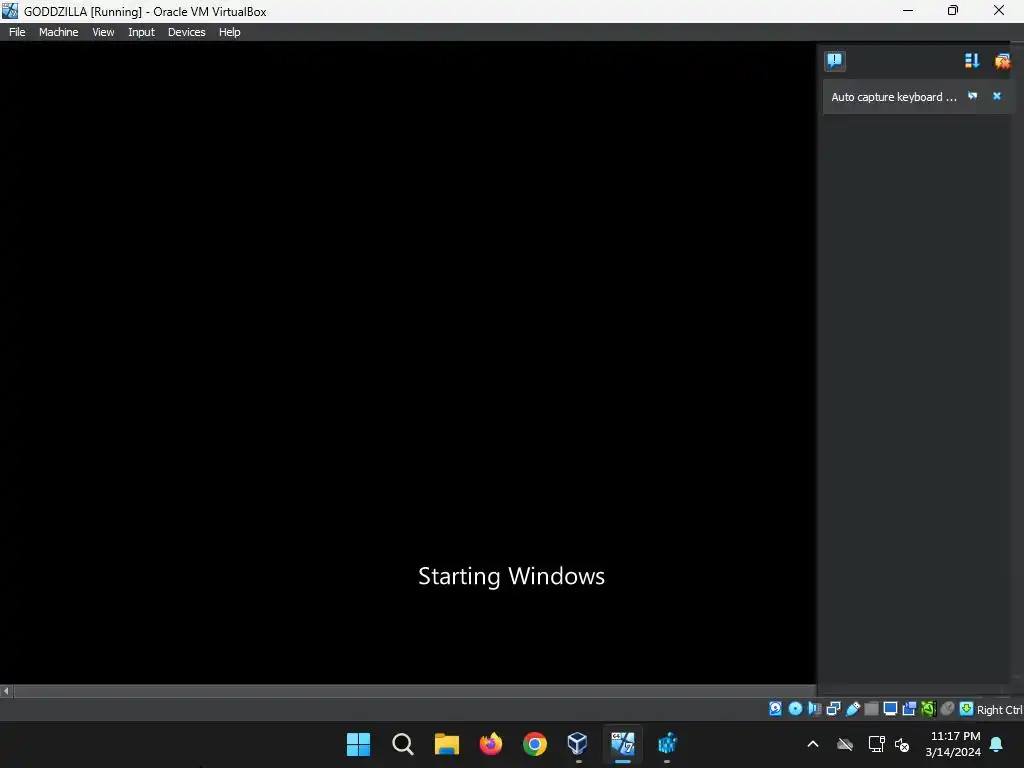Open the Devices menu
Viewport: 1024px width, 768px height.
pyautogui.click(x=186, y=32)
